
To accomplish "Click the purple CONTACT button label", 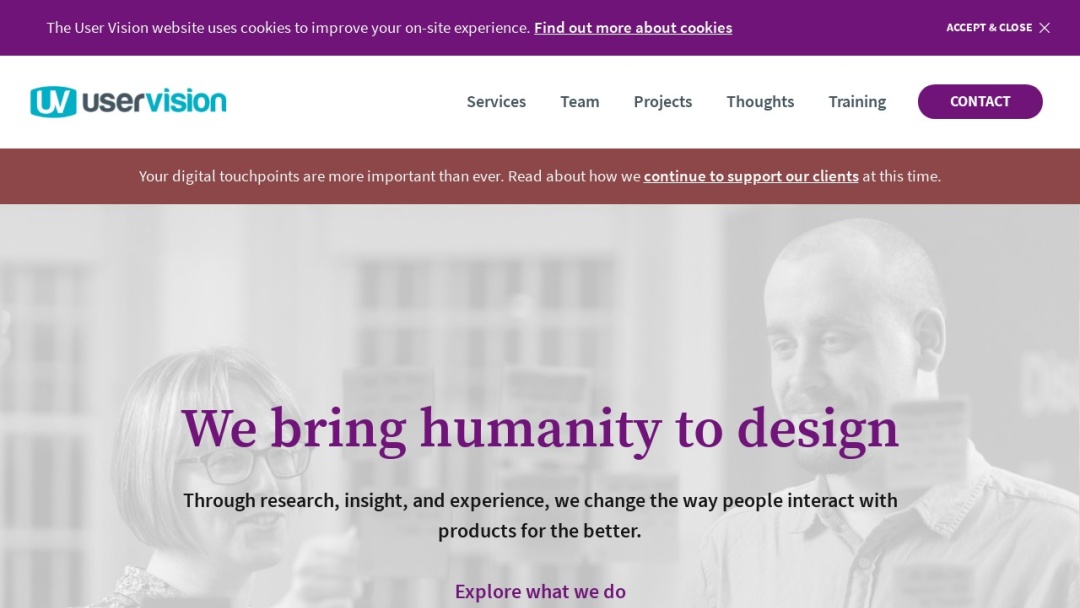I will [x=979, y=101].
